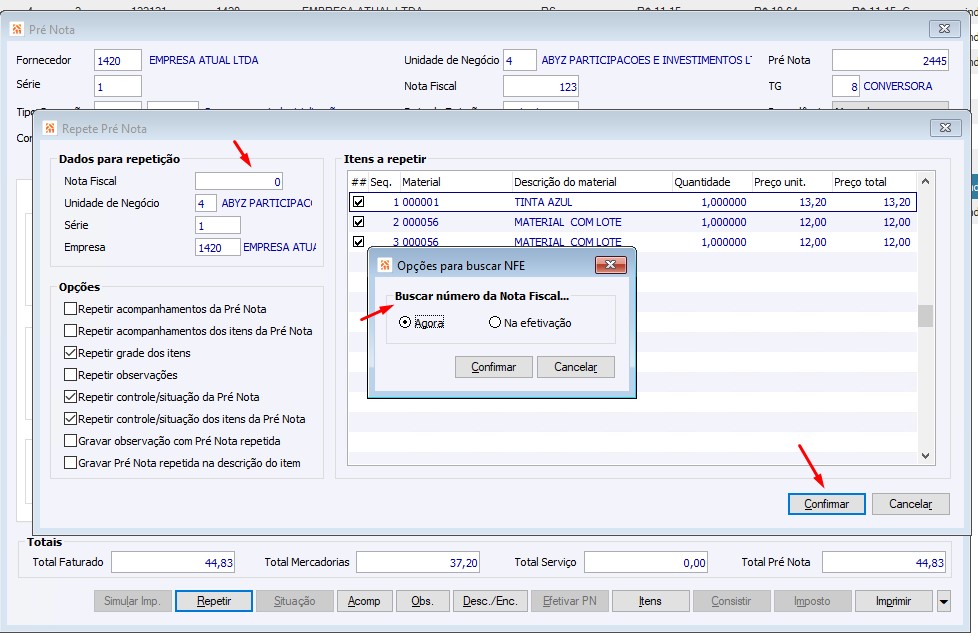The width and height of the screenshot is (978, 636).
Task: Click the Repetir button in Pré Nota
Action: [214, 601]
